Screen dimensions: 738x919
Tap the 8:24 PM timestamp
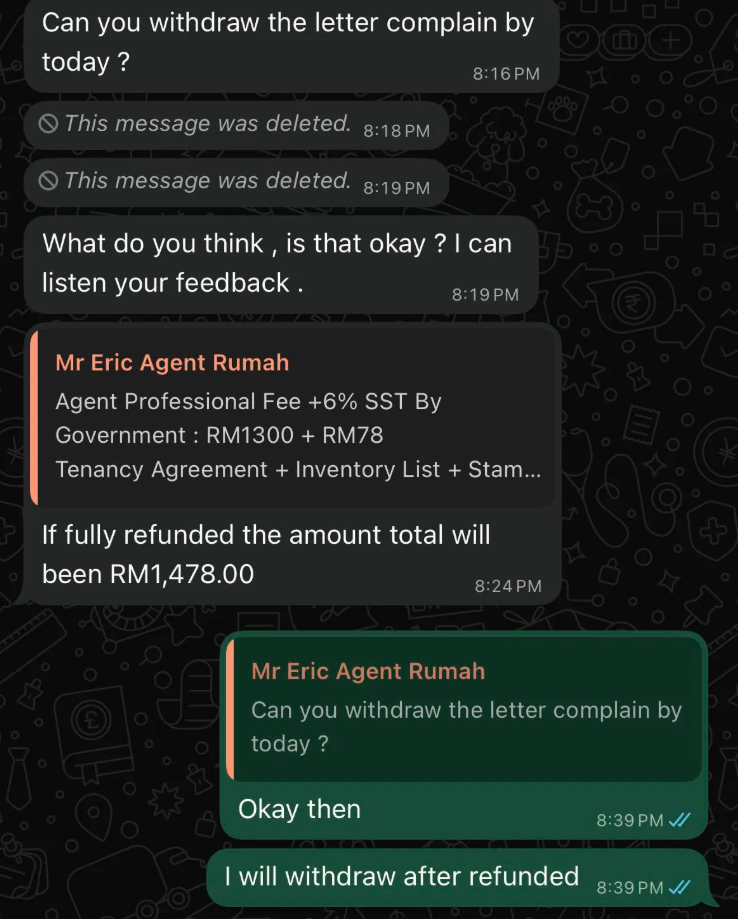[508, 586]
